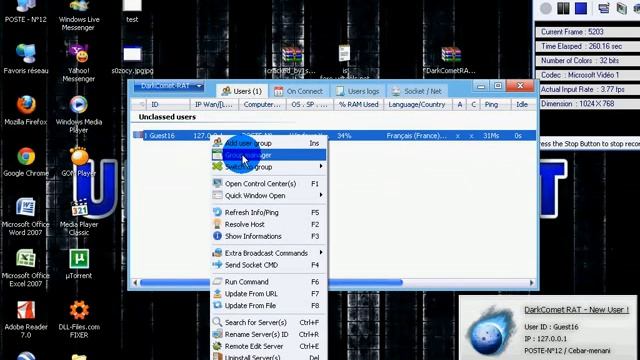Viewport: 640px width, 360px height.
Task: Click the Resolve Host person icon
Action: [218, 224]
